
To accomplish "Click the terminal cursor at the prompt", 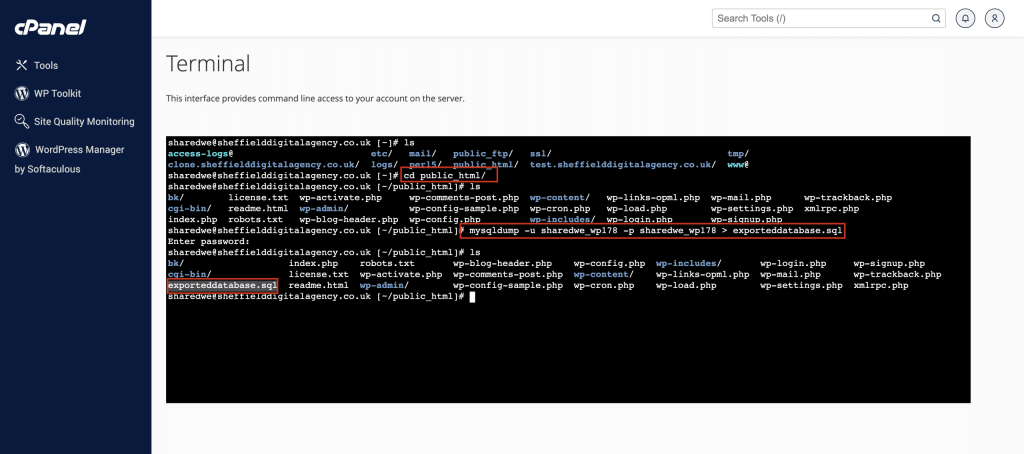I will pyautogui.click(x=472, y=297).
